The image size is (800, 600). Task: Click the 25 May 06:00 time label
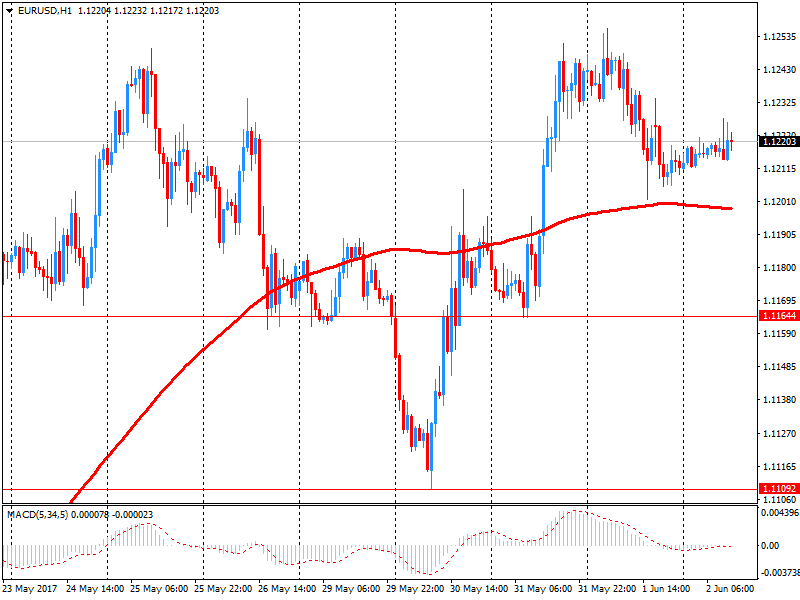(x=159, y=589)
